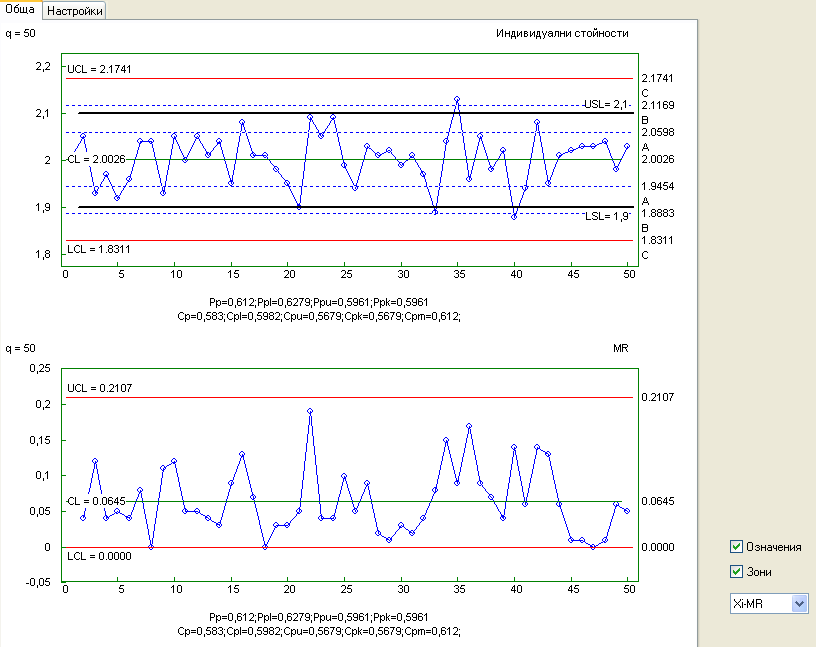Switch to the Настройки tab

coord(75,10)
